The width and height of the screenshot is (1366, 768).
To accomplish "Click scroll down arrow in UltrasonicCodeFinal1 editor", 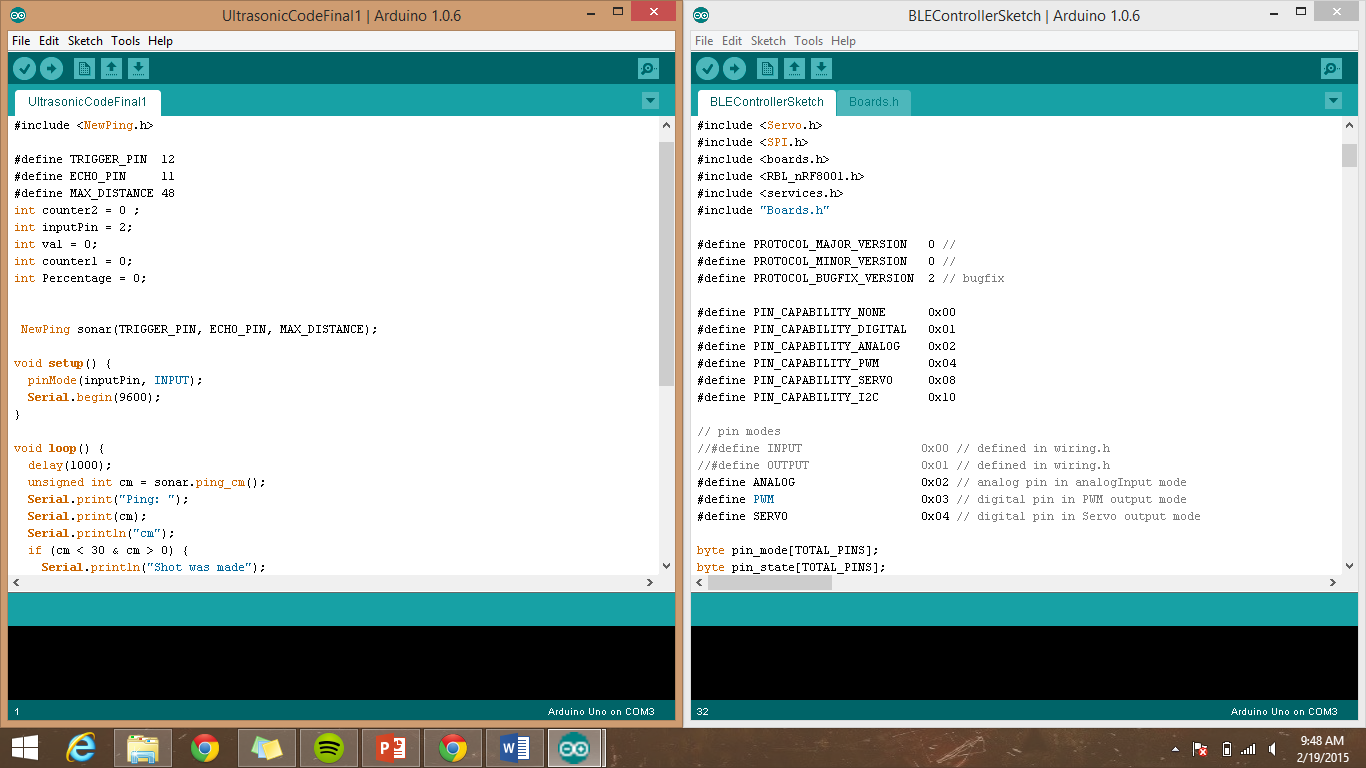I will pos(667,566).
